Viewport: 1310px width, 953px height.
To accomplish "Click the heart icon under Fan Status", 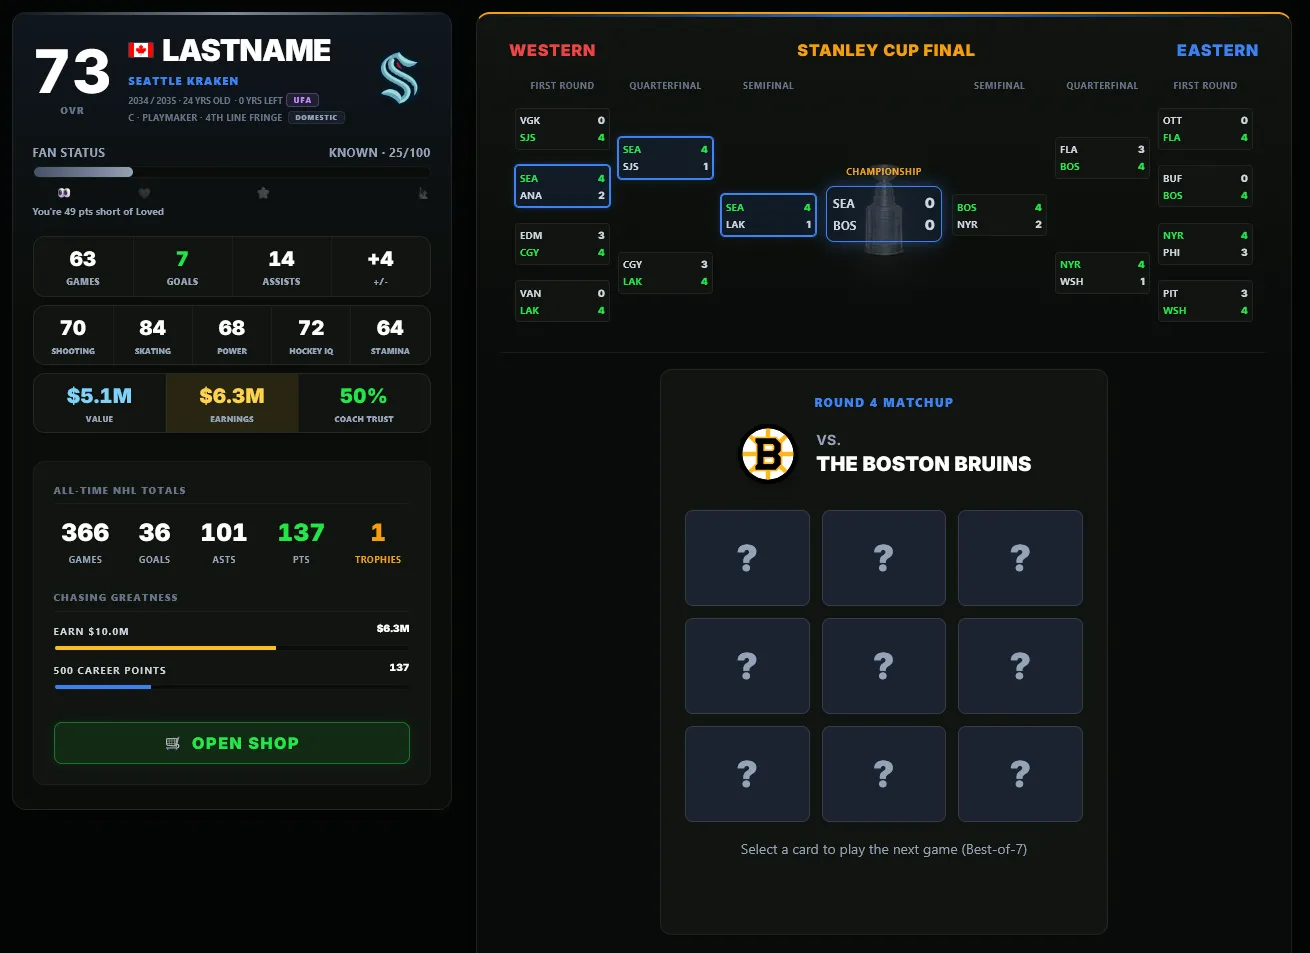I will (x=144, y=193).
